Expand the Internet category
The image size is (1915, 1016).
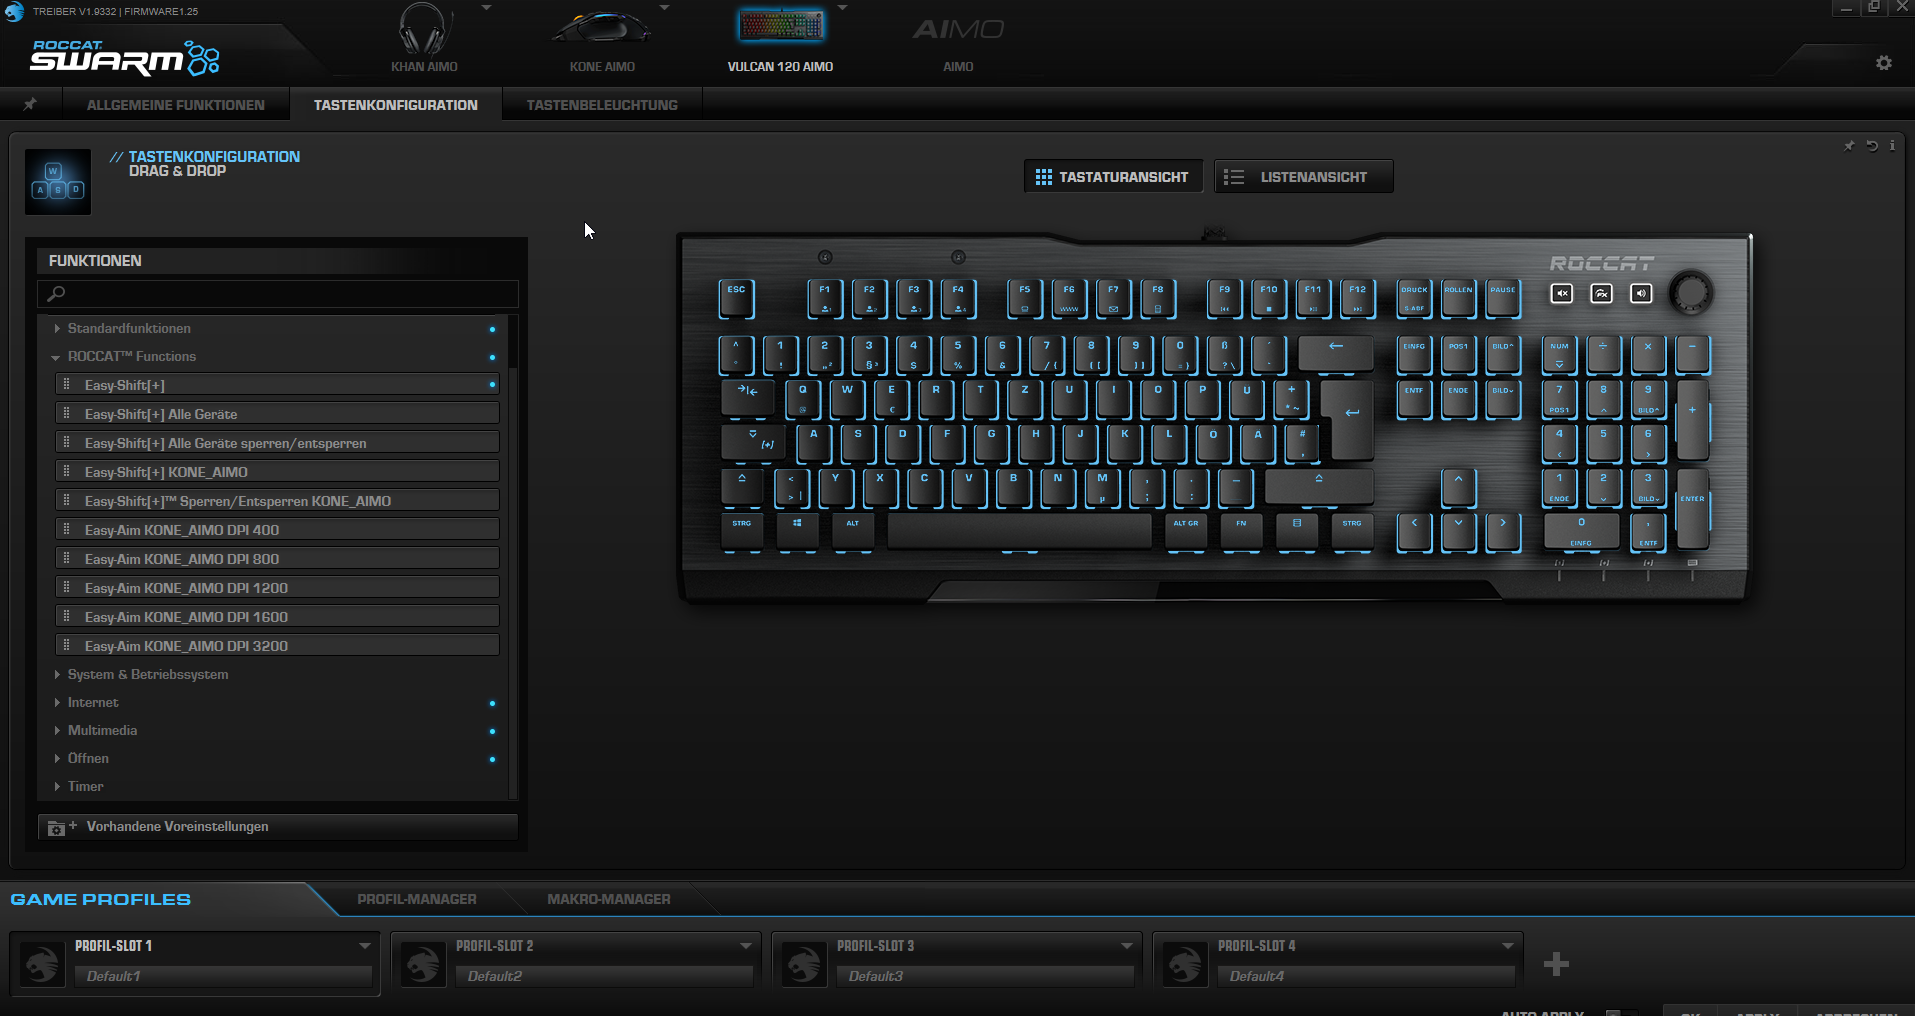[x=57, y=703]
